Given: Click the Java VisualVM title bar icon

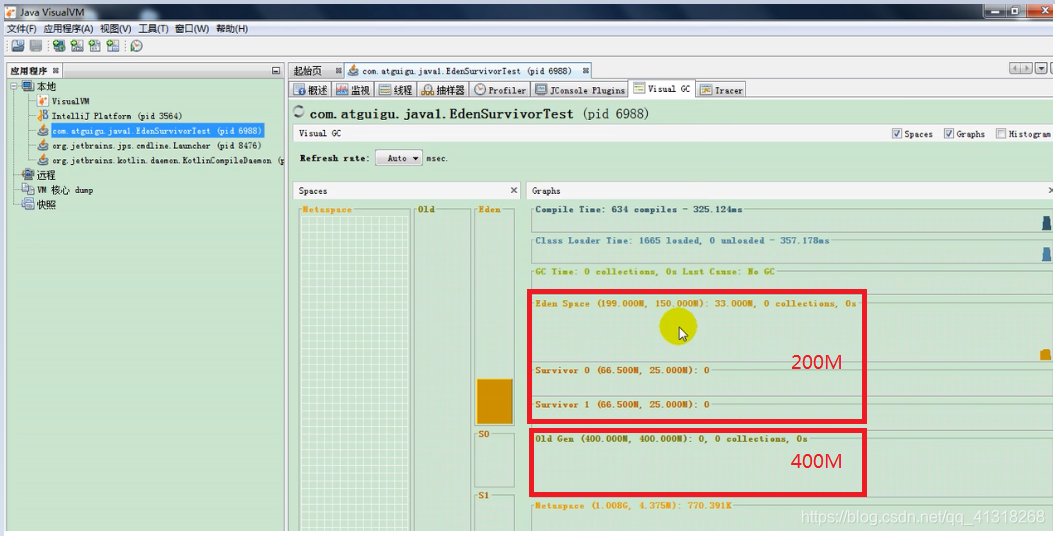Looking at the screenshot, I should click(10, 11).
